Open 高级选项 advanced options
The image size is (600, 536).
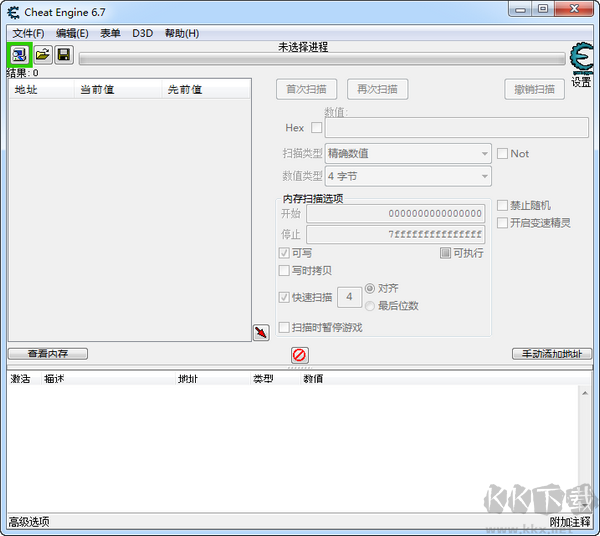pyautogui.click(x=29, y=522)
